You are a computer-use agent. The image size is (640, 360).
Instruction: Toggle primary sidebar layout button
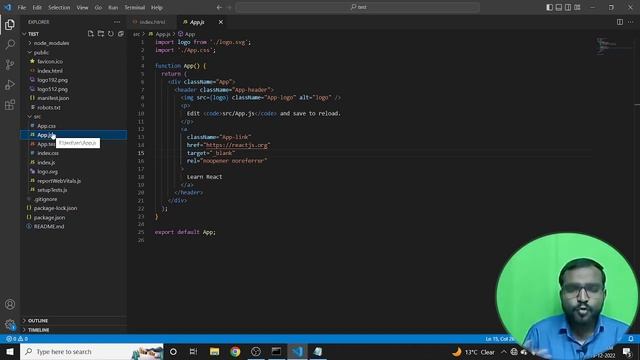pyautogui.click(x=549, y=7)
